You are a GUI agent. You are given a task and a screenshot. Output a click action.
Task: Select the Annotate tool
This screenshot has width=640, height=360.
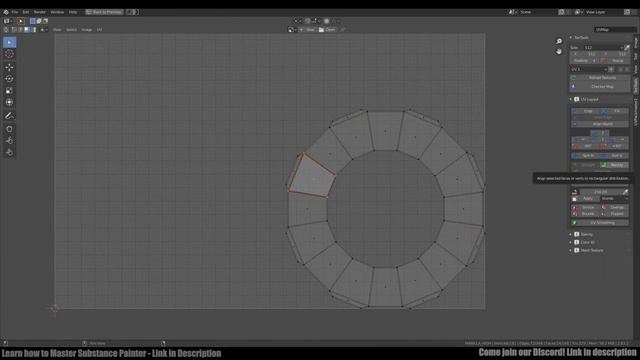9,116
